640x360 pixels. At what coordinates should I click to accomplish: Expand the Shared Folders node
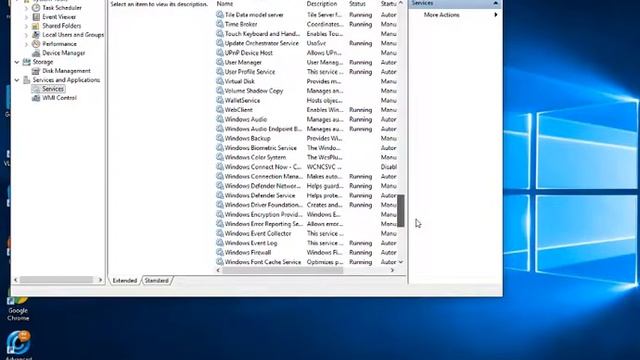click(x=26, y=26)
